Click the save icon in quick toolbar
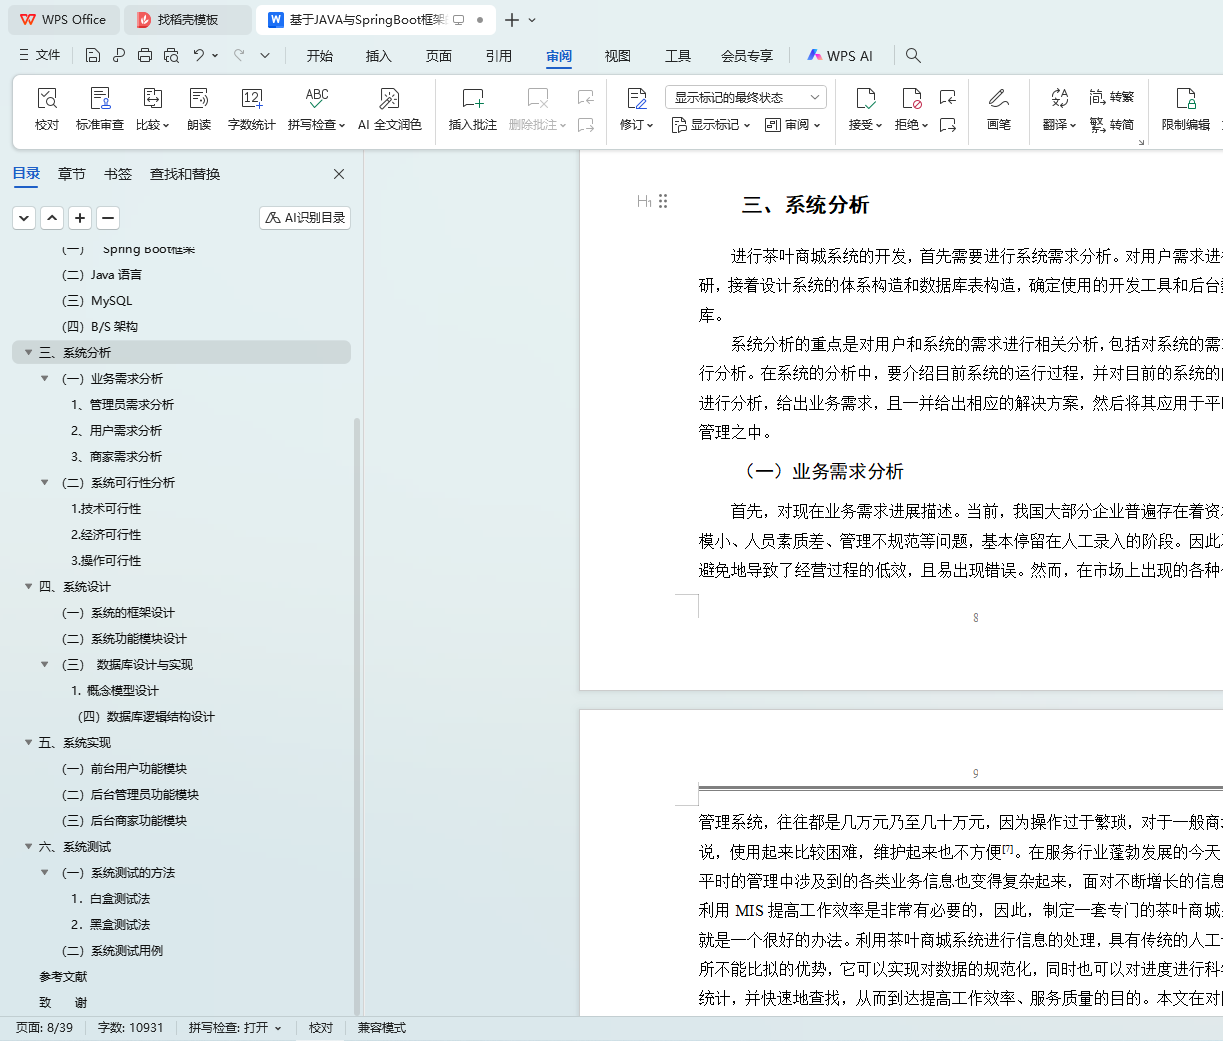This screenshot has height=1041, width=1223. click(93, 55)
